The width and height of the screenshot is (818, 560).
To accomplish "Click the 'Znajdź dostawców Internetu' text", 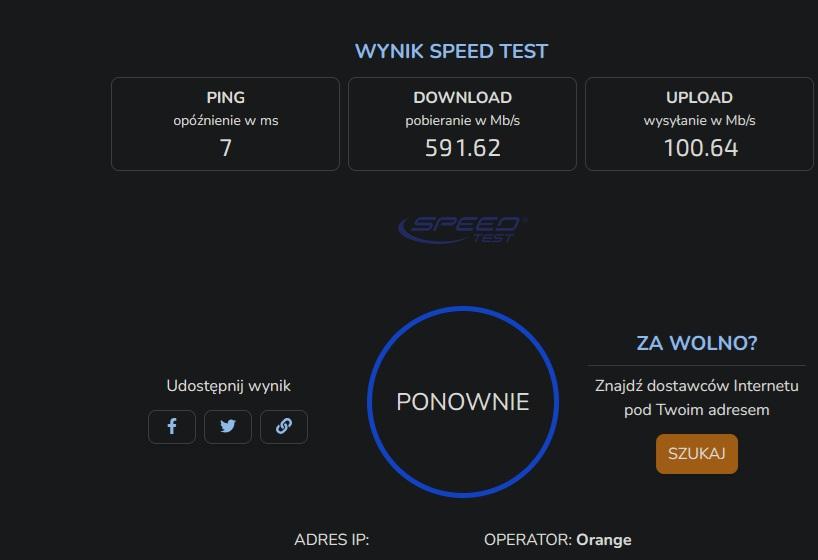I will coord(697,386).
